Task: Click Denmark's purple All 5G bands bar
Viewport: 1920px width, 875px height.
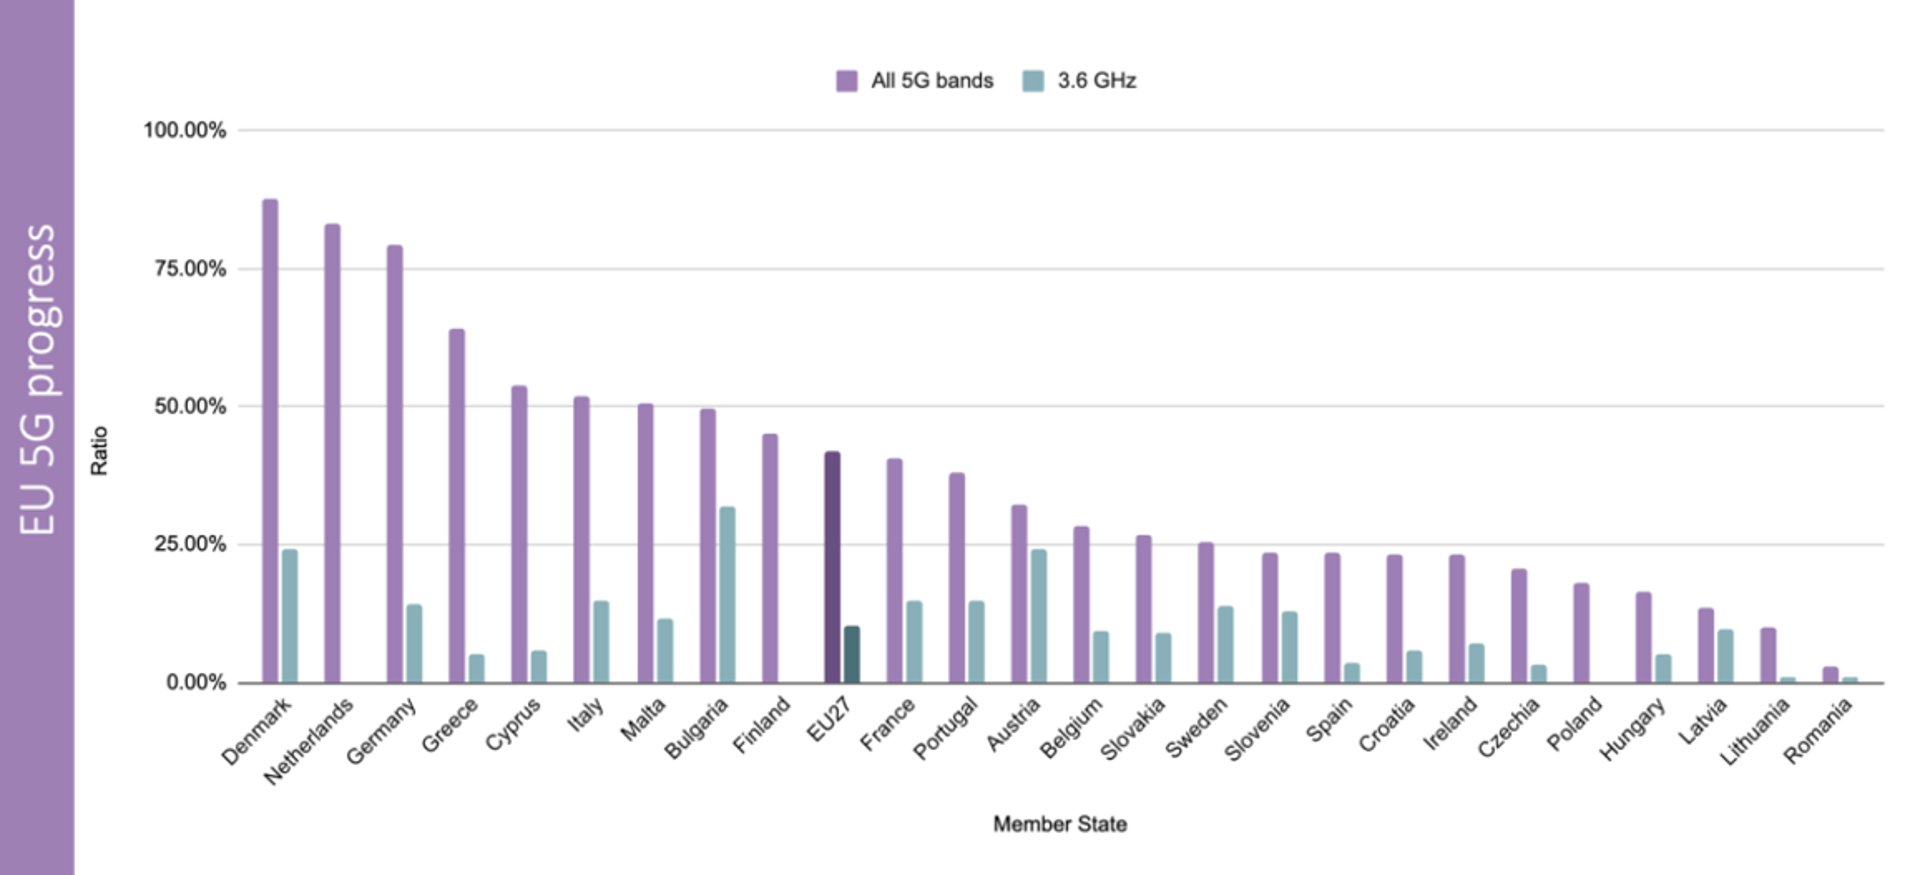Action: click(270, 440)
